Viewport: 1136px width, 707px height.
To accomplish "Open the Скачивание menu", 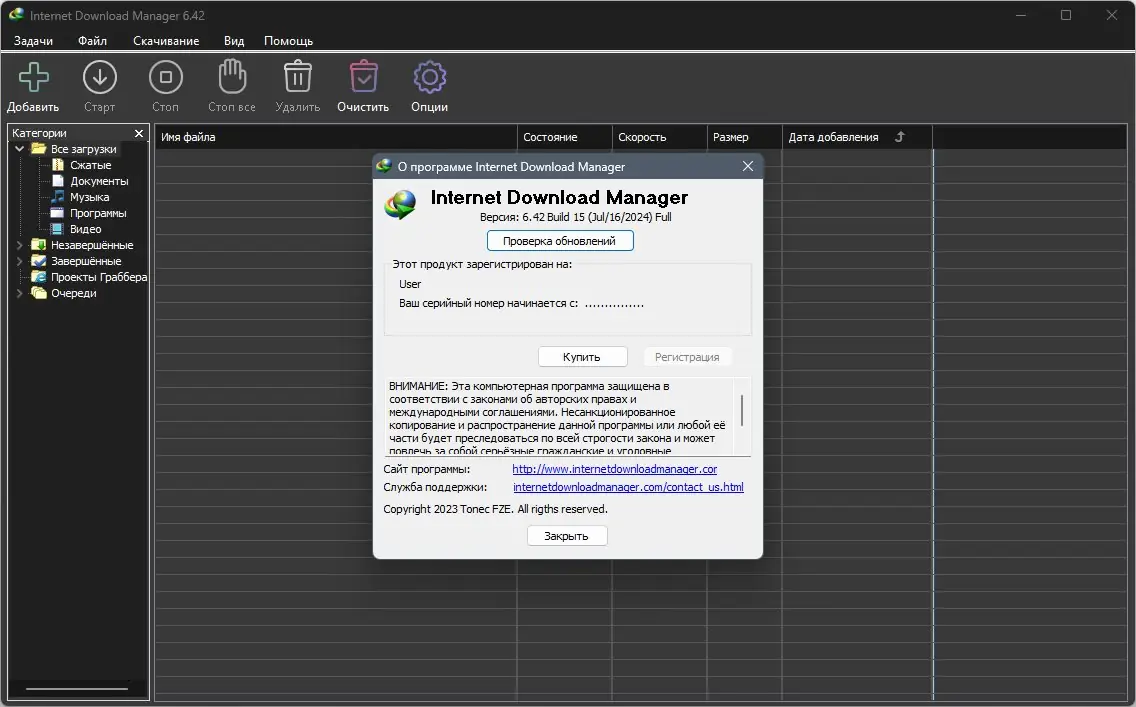I will point(166,41).
